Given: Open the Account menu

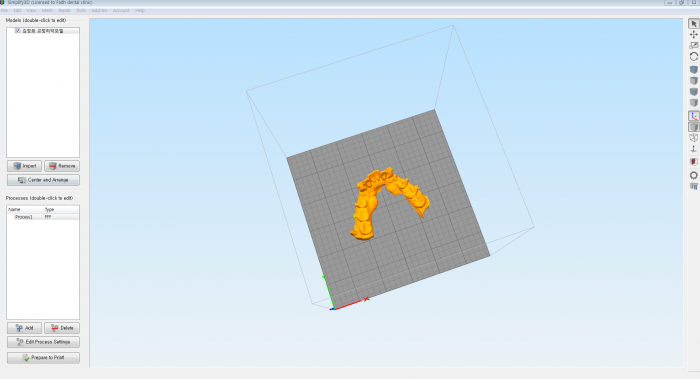Looking at the screenshot, I should pos(121,10).
